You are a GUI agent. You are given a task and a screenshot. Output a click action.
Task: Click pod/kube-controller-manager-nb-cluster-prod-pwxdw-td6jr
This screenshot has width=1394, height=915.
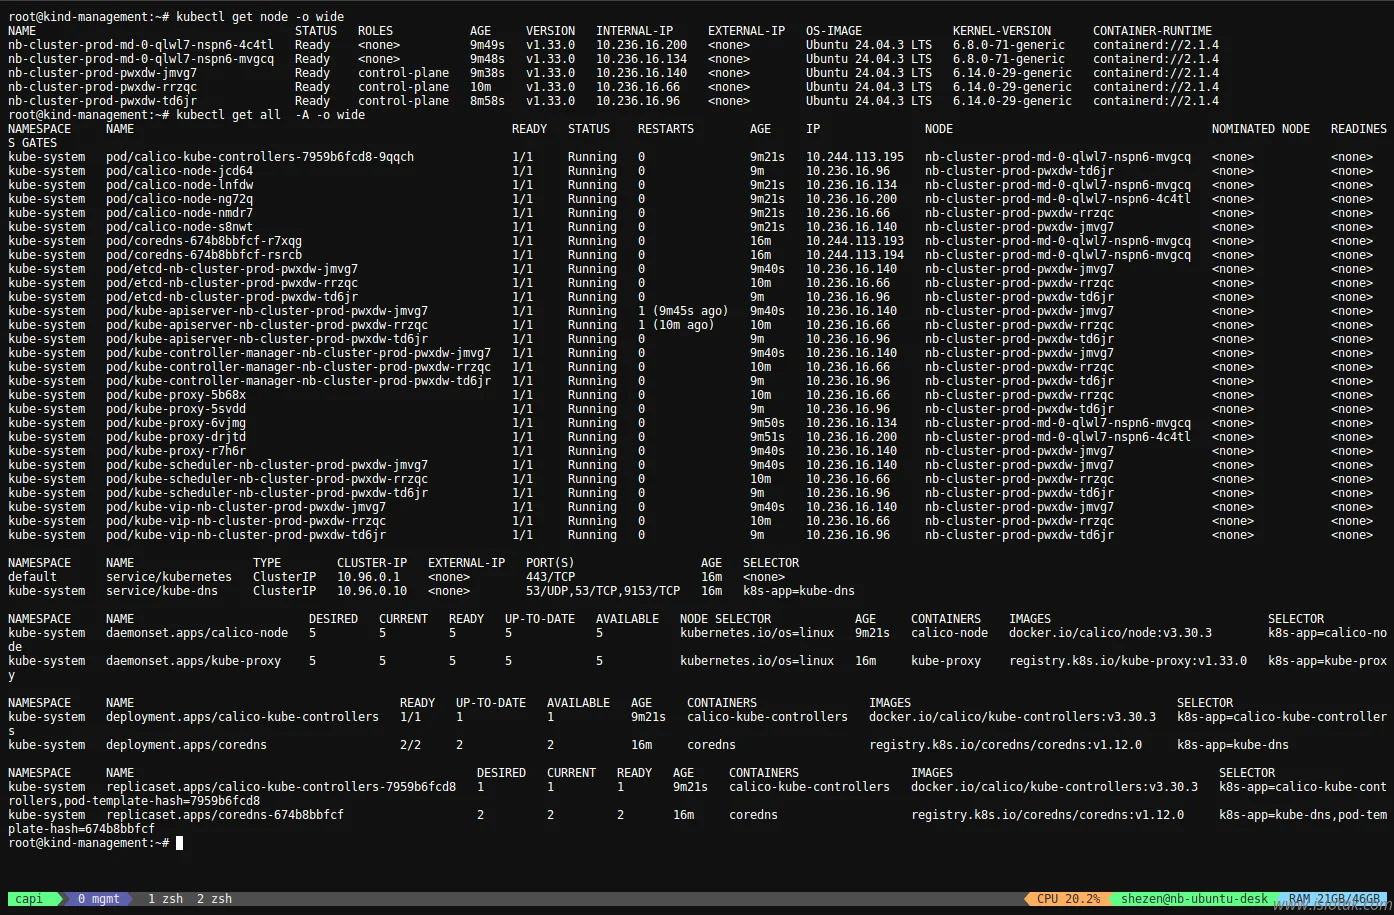(x=299, y=381)
